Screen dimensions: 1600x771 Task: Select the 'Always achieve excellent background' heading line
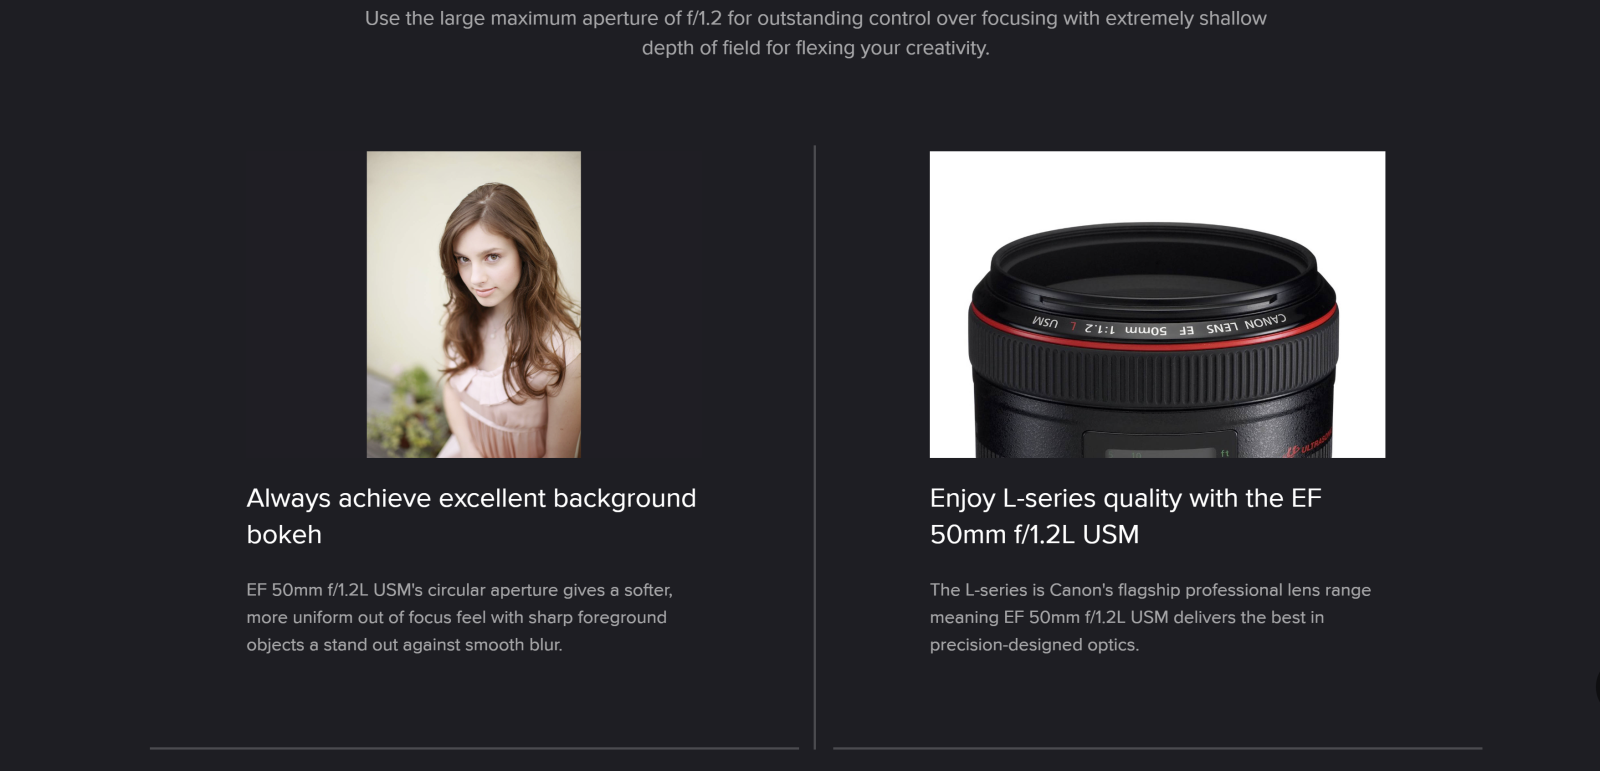(471, 498)
